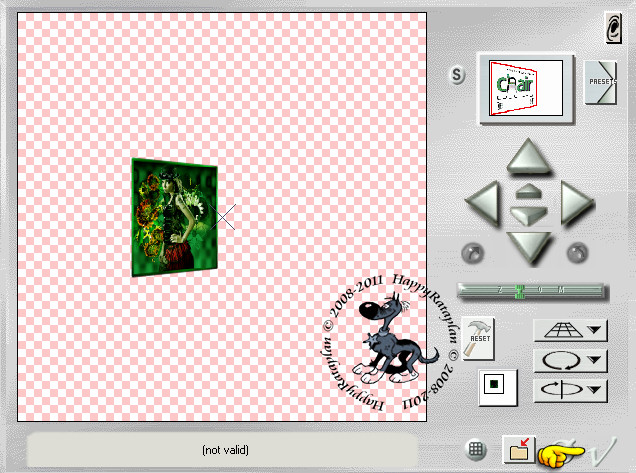Open the PRESETS panel
This screenshot has width=636, height=473.
(x=600, y=82)
